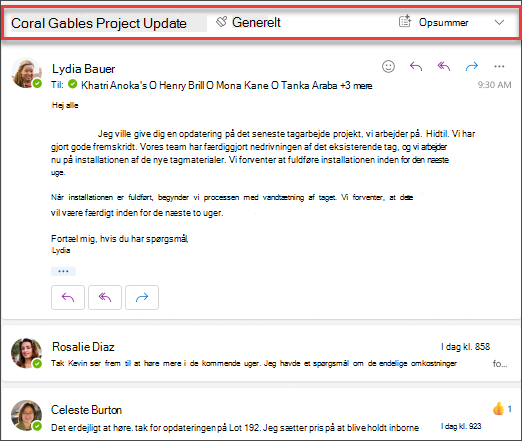The image size is (522, 441).
Task: Reply all using the header double-arrow icon
Action: pos(444,66)
